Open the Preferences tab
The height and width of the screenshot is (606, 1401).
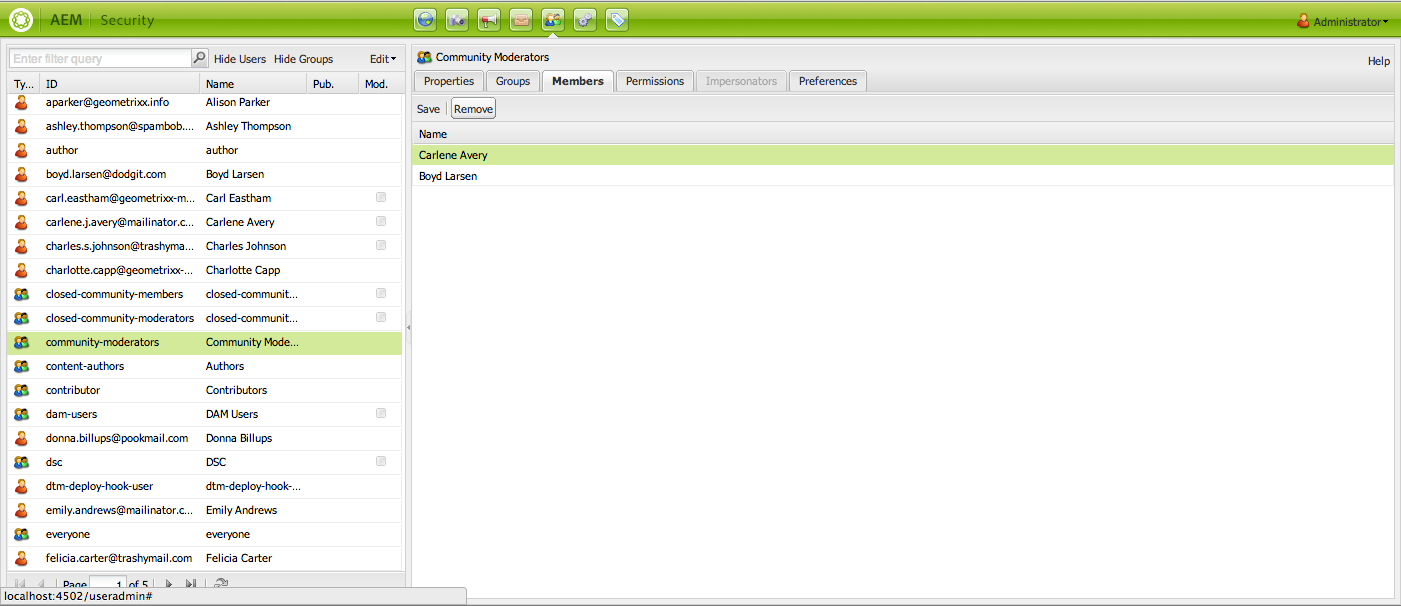point(828,81)
